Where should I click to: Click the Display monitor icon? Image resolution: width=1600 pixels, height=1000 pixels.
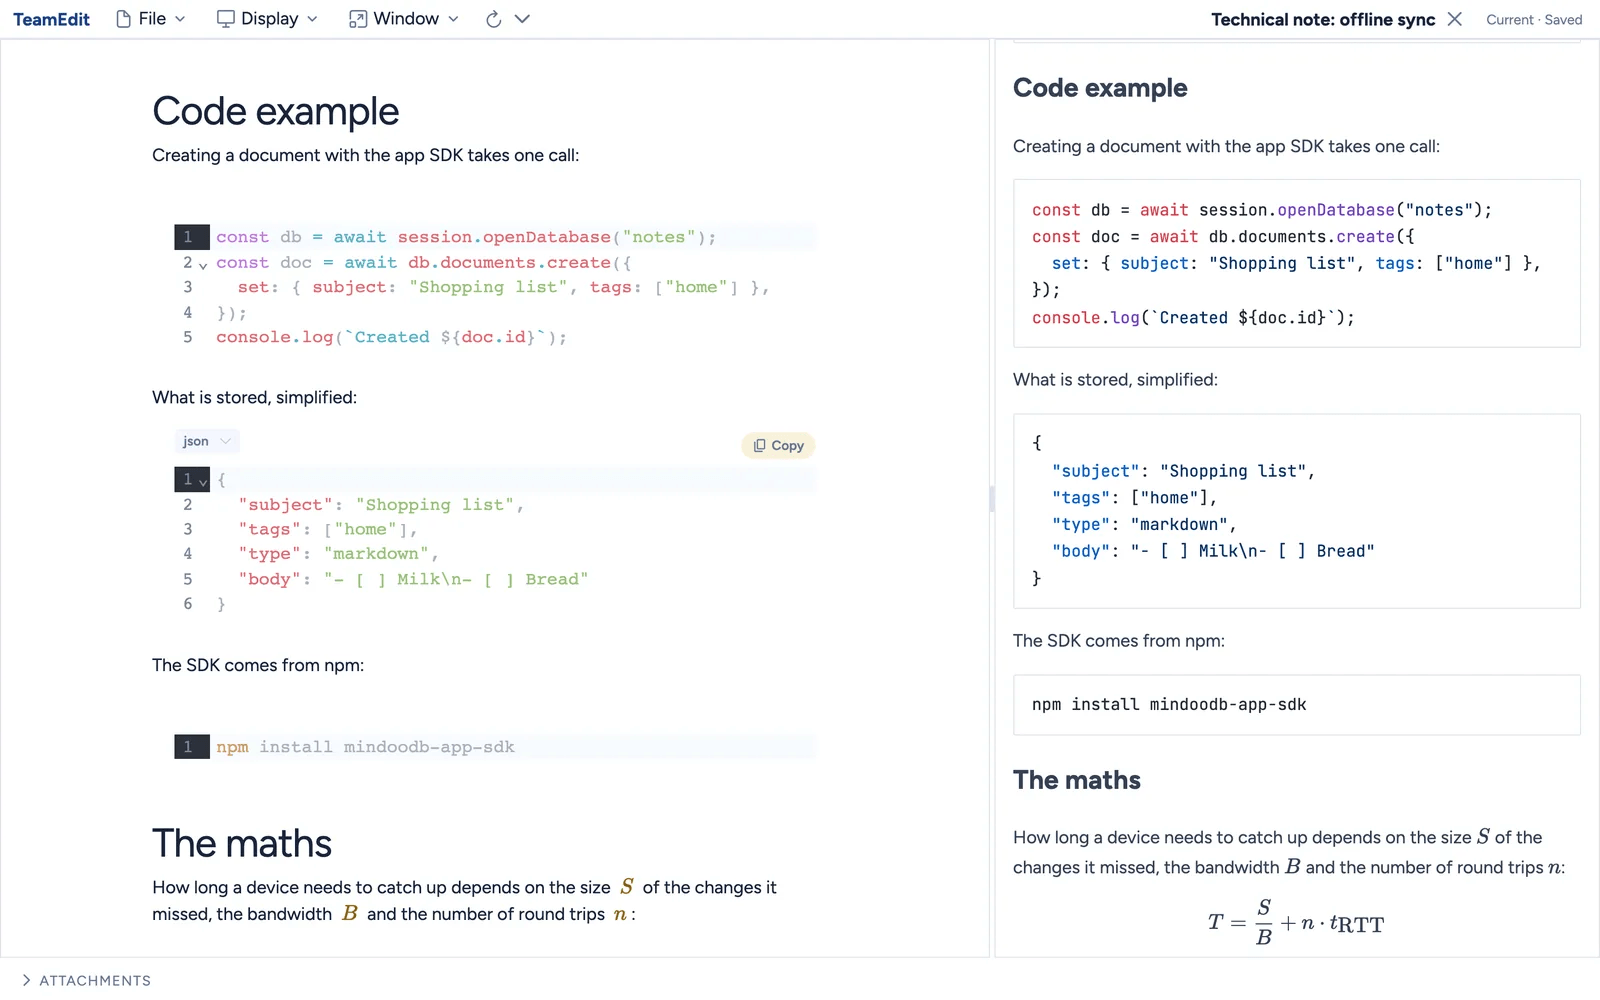226,19
